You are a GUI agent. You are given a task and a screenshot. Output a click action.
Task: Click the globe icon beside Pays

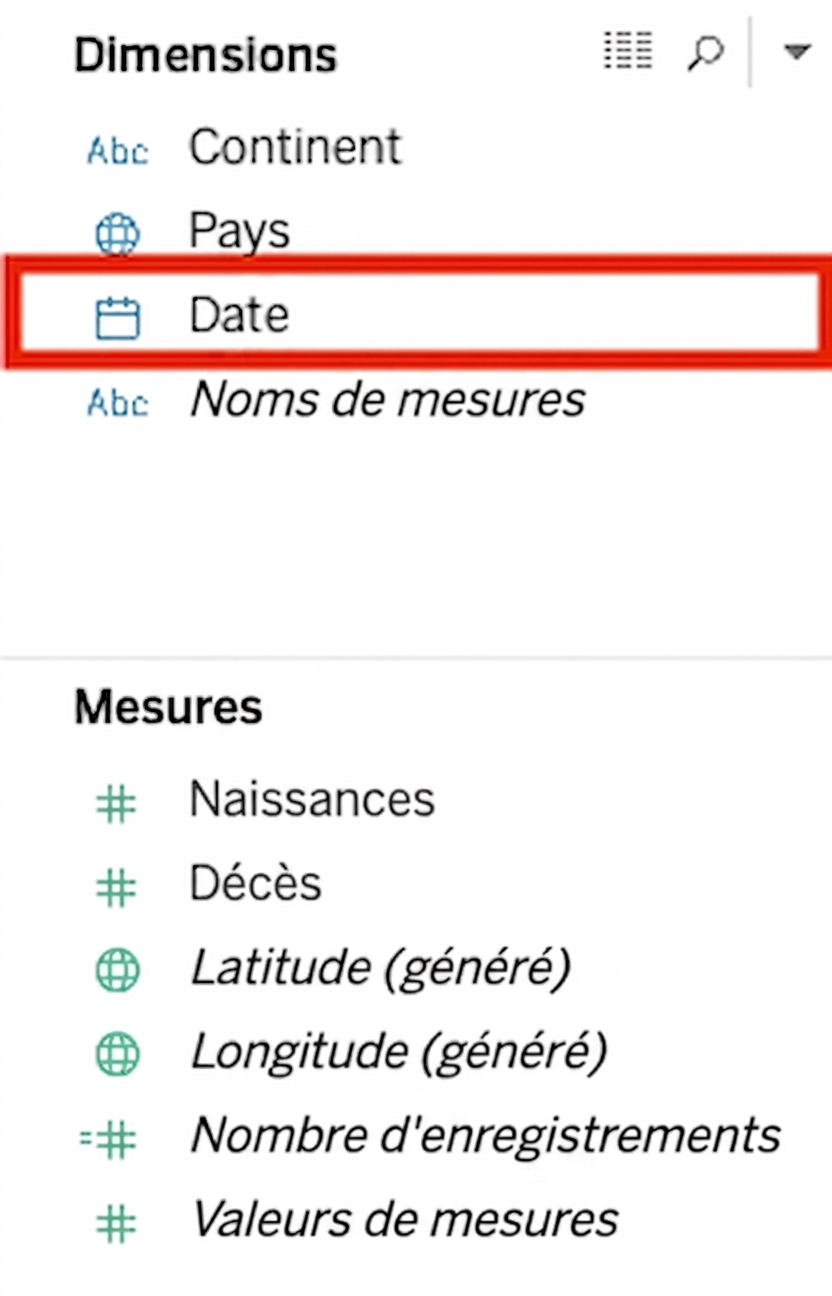coord(117,234)
